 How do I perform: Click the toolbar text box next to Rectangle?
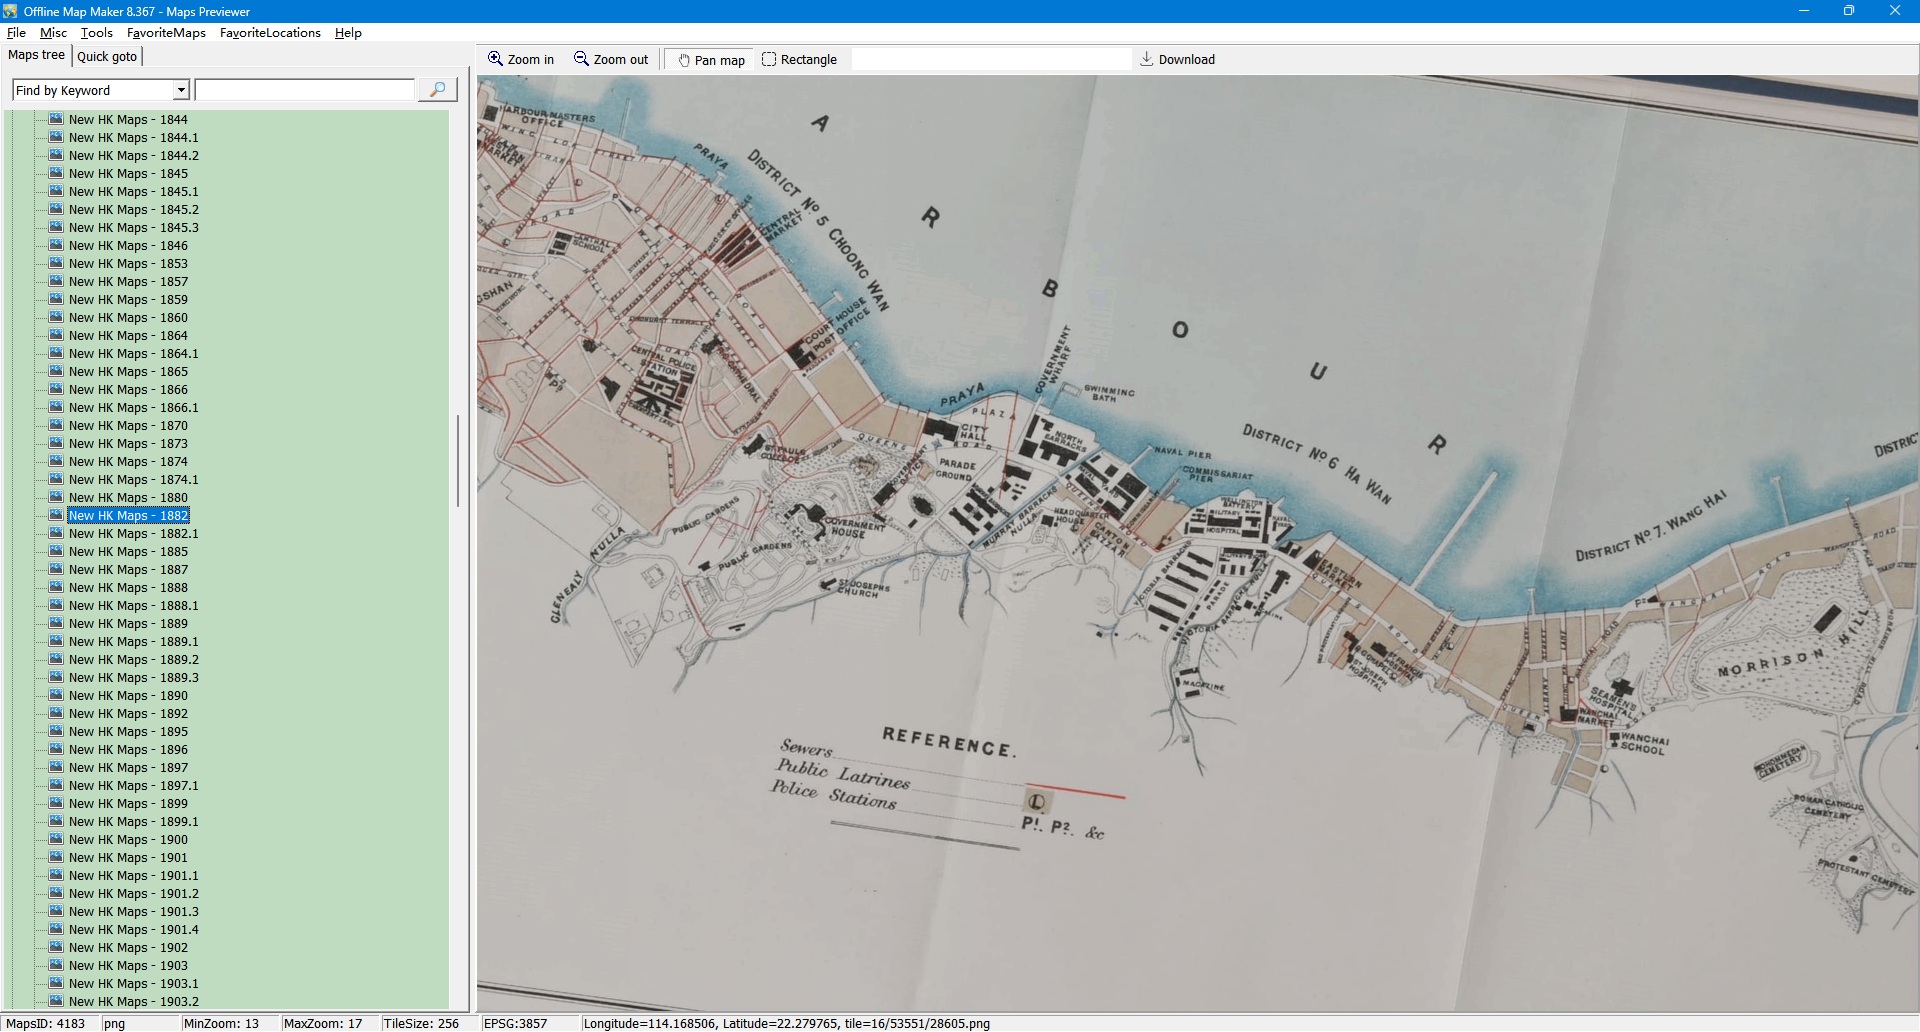[x=990, y=60]
